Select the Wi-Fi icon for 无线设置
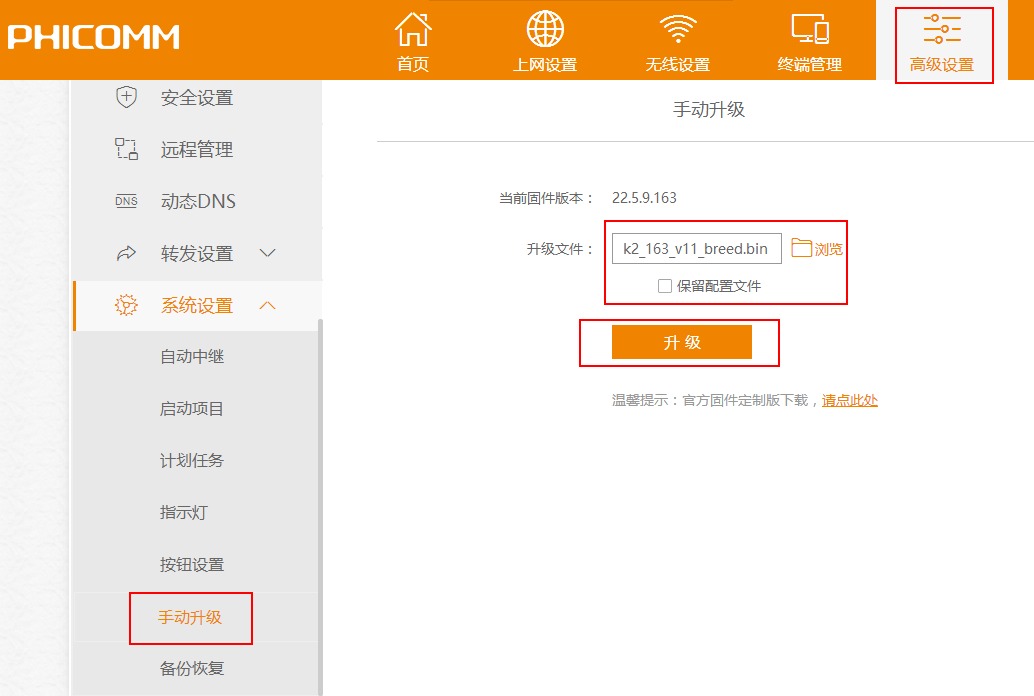This screenshot has width=1034, height=696. pos(677,30)
